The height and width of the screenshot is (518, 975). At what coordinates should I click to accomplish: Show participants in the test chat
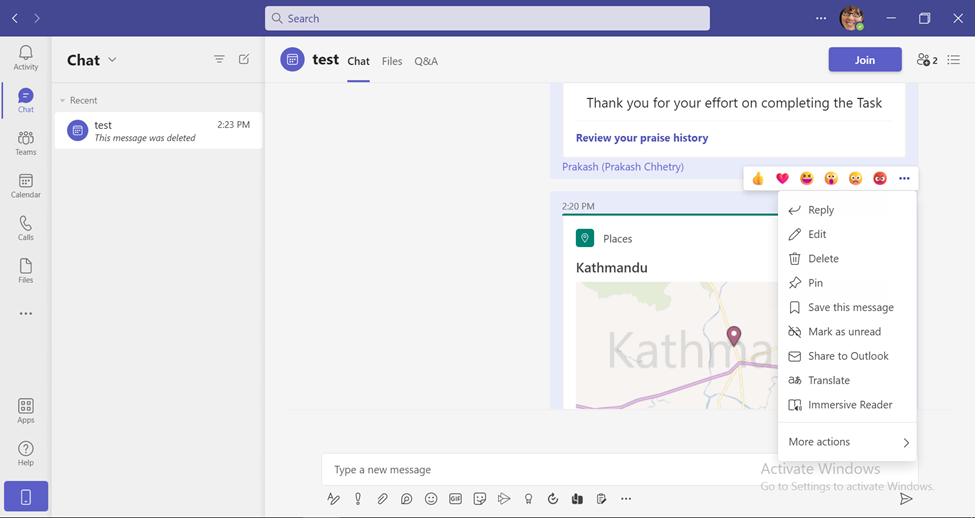click(x=926, y=60)
